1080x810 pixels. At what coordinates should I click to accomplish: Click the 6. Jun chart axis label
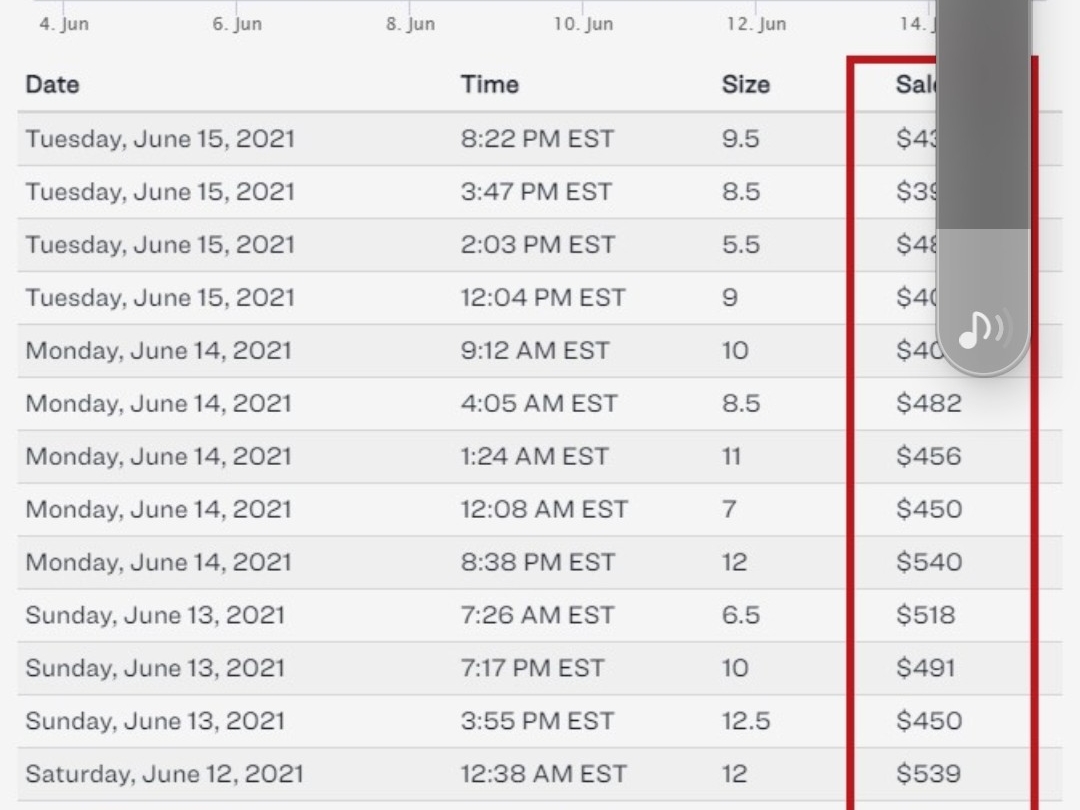237,23
